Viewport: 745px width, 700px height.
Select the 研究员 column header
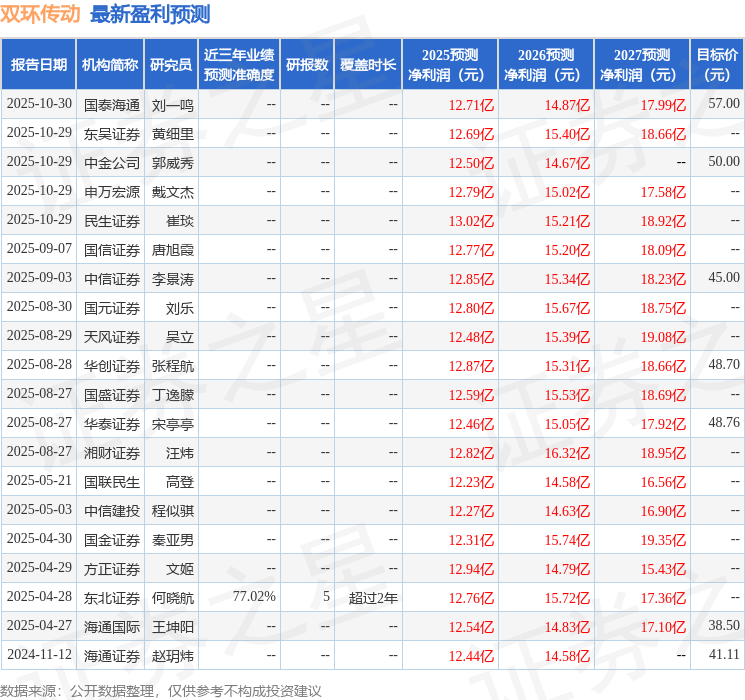point(171,65)
